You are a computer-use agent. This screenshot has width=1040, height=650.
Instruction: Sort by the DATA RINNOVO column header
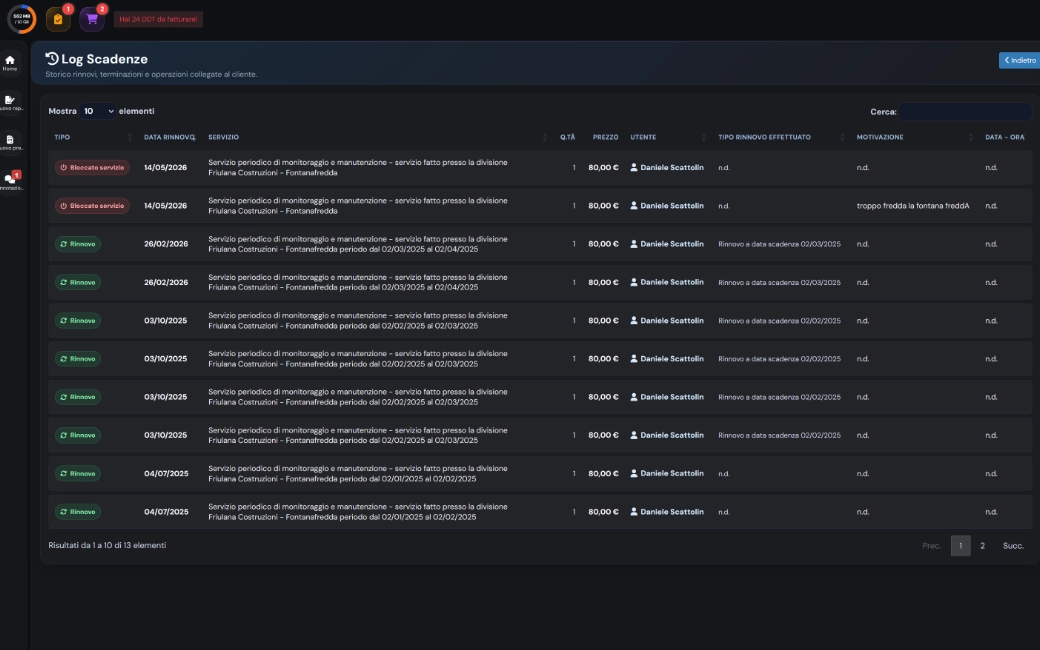point(170,137)
